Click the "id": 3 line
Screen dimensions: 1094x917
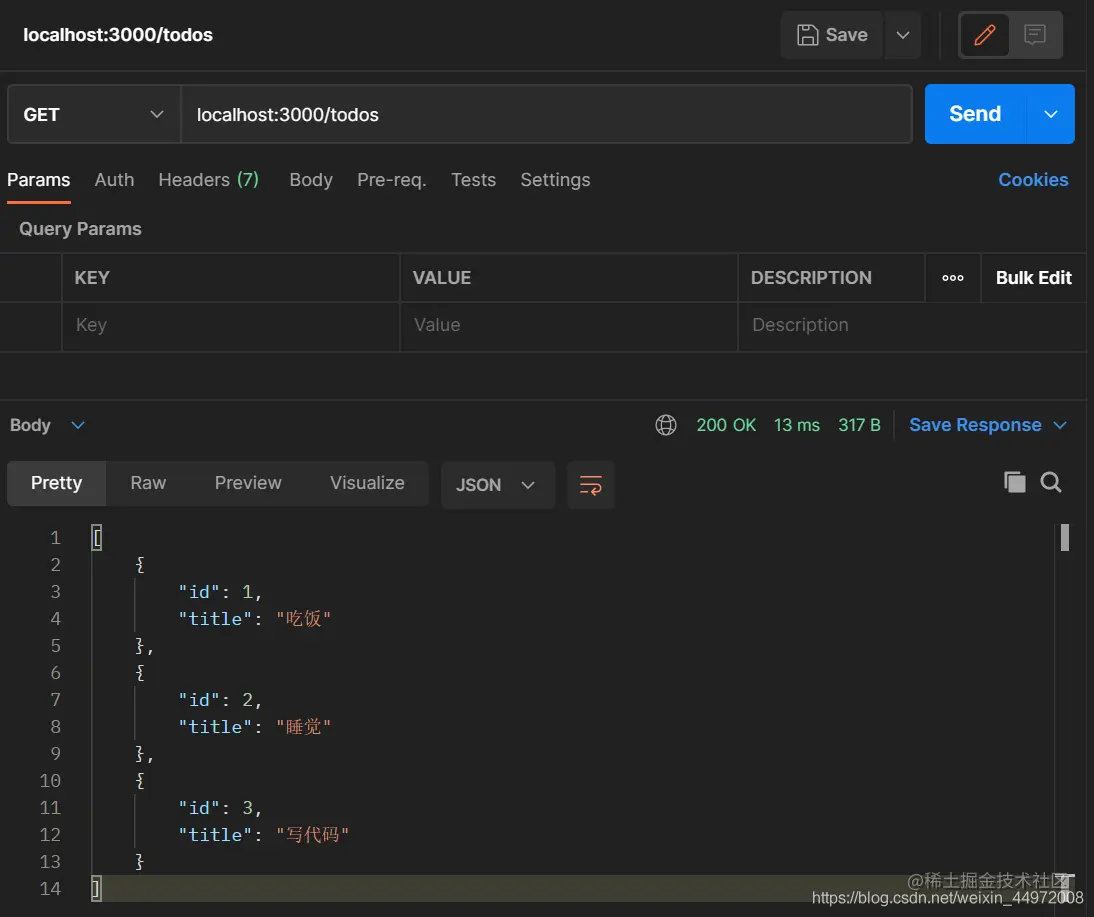220,808
